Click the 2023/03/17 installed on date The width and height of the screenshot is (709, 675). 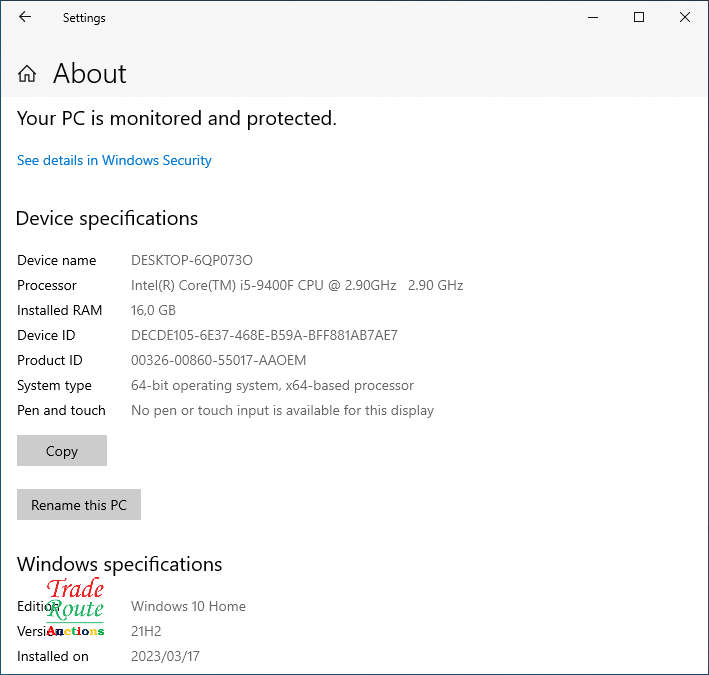(165, 656)
